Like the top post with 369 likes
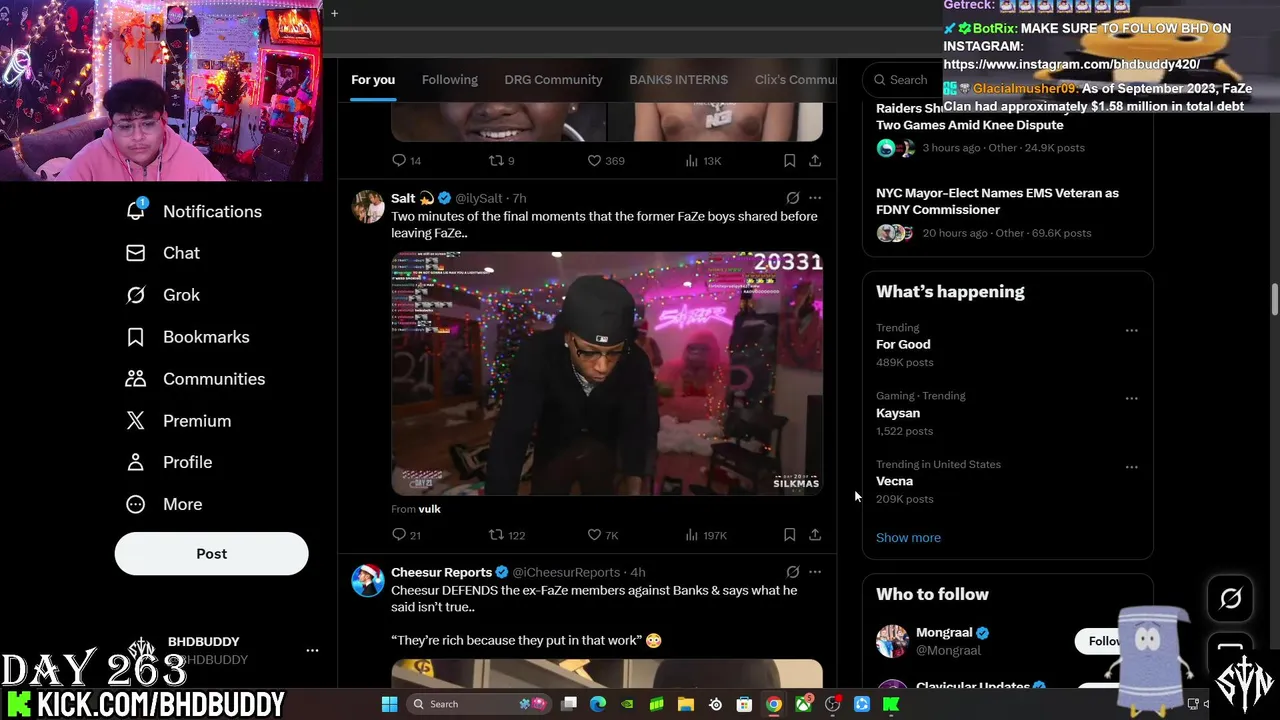Screen dimensions: 1280x720 pyautogui.click(x=606, y=160)
